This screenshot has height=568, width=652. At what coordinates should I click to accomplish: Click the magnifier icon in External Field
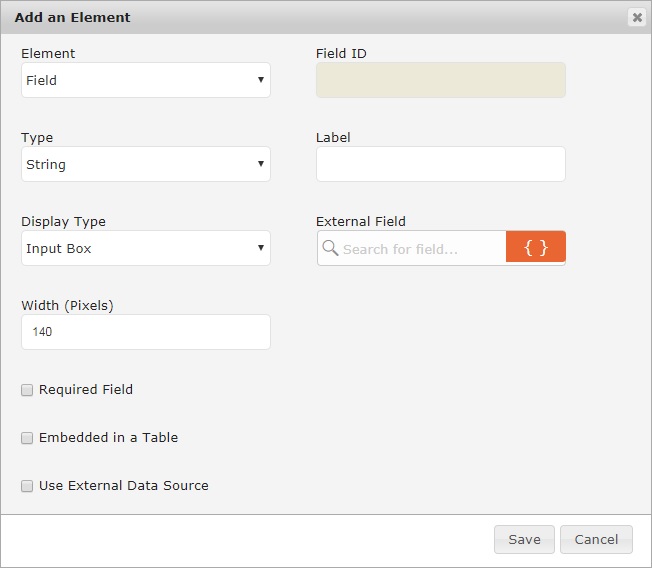click(x=330, y=248)
